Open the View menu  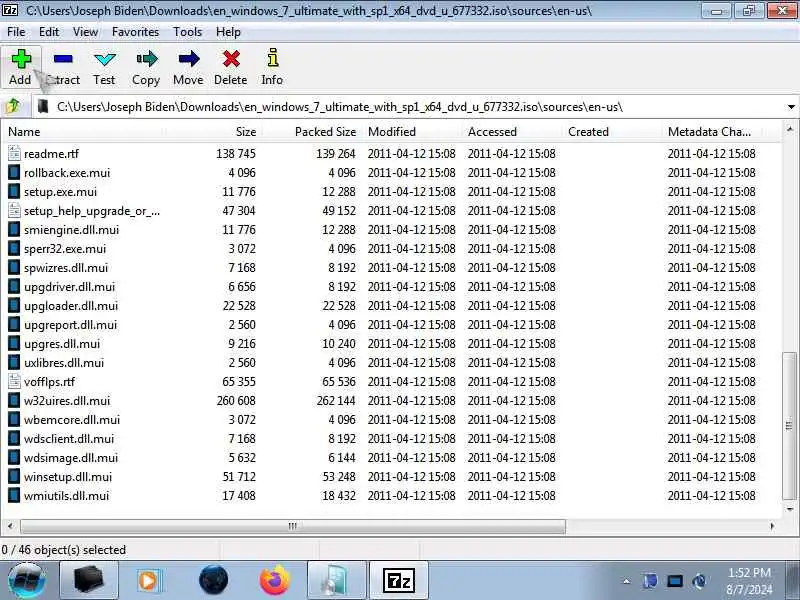(x=85, y=32)
